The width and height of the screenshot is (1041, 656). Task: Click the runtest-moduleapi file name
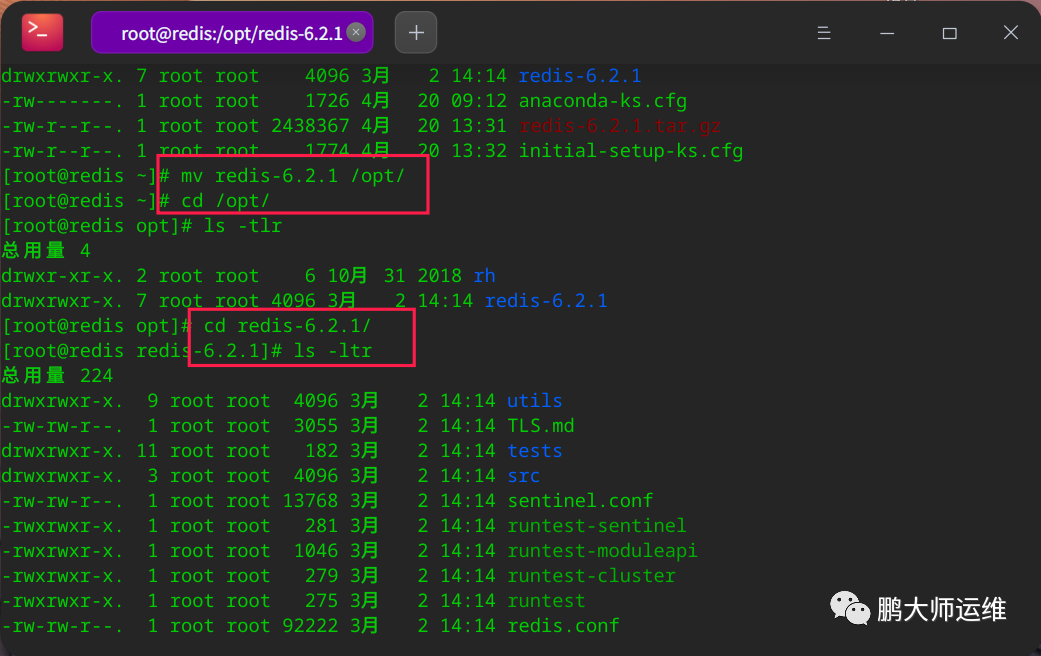602,550
